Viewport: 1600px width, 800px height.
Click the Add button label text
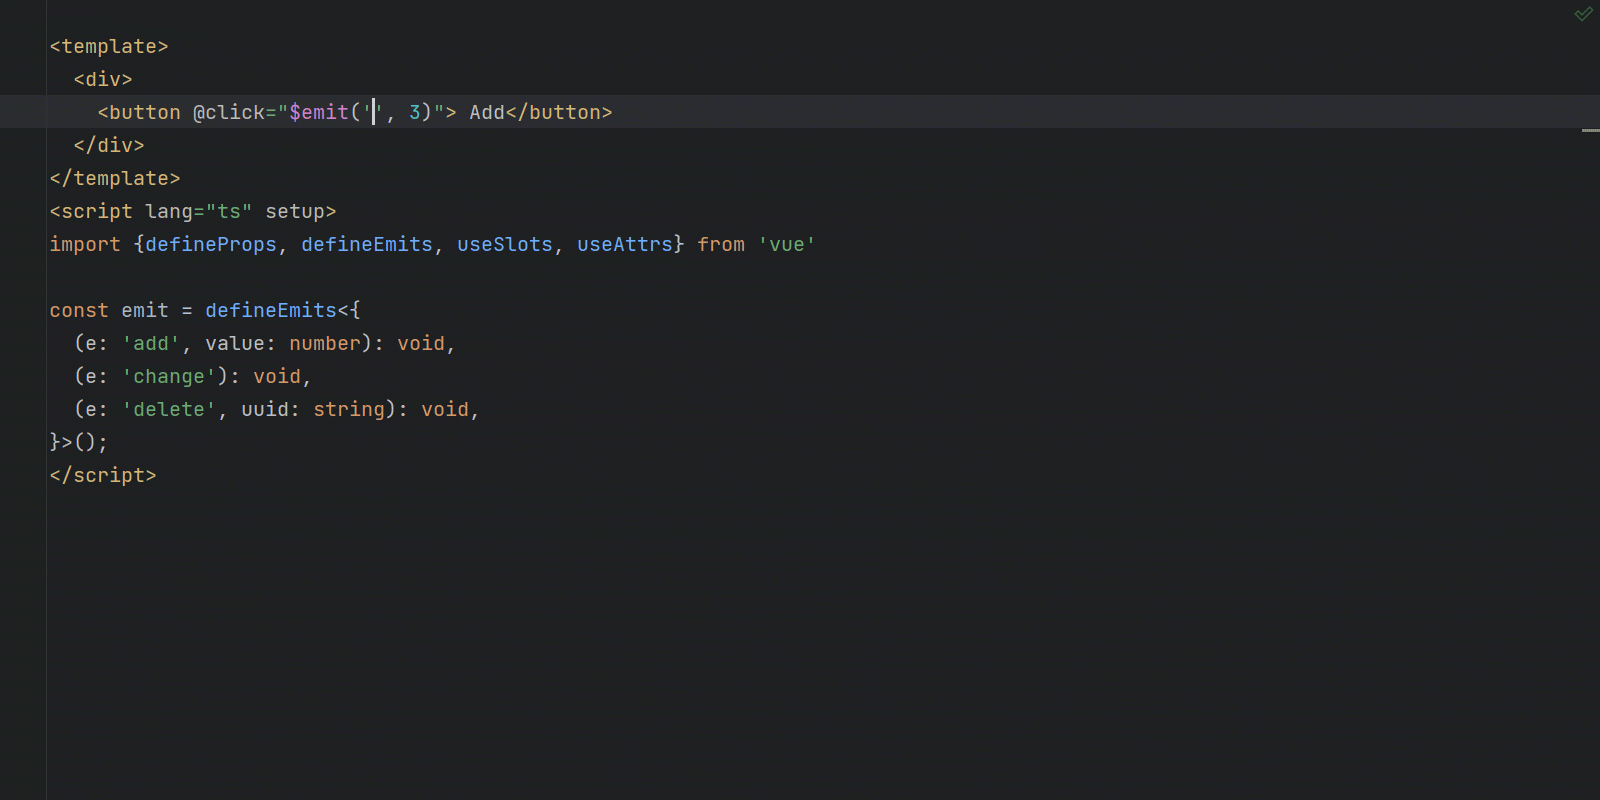[487, 112]
